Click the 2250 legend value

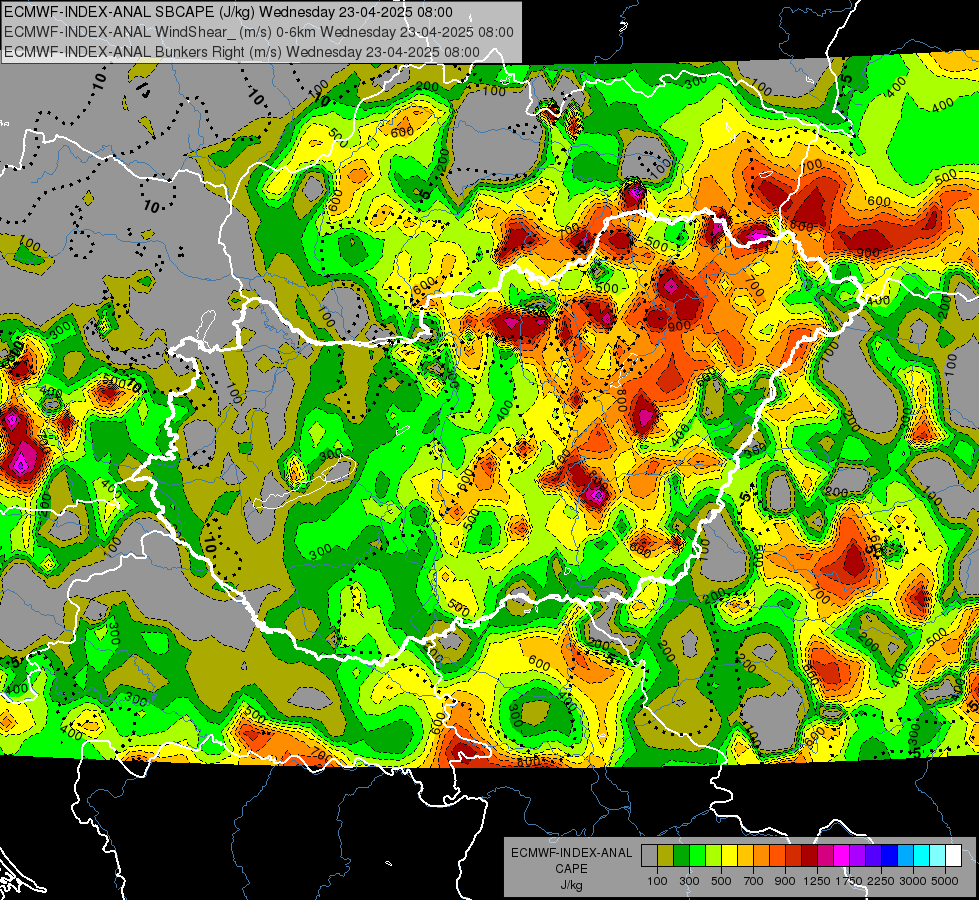point(881,881)
